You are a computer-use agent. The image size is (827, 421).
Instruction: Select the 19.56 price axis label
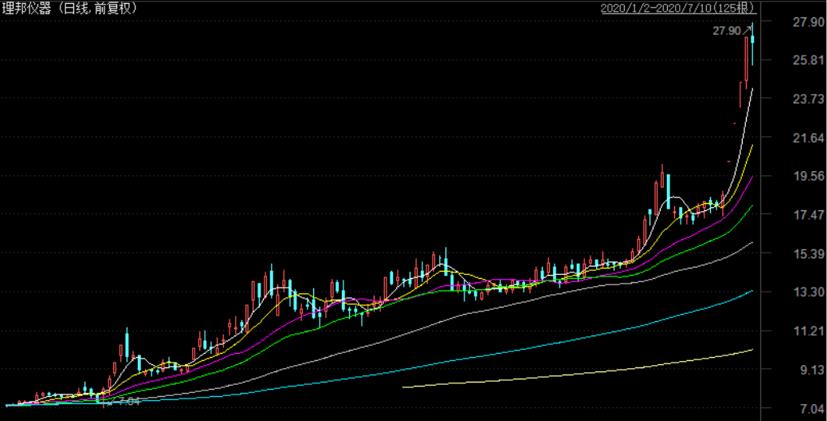(808, 176)
